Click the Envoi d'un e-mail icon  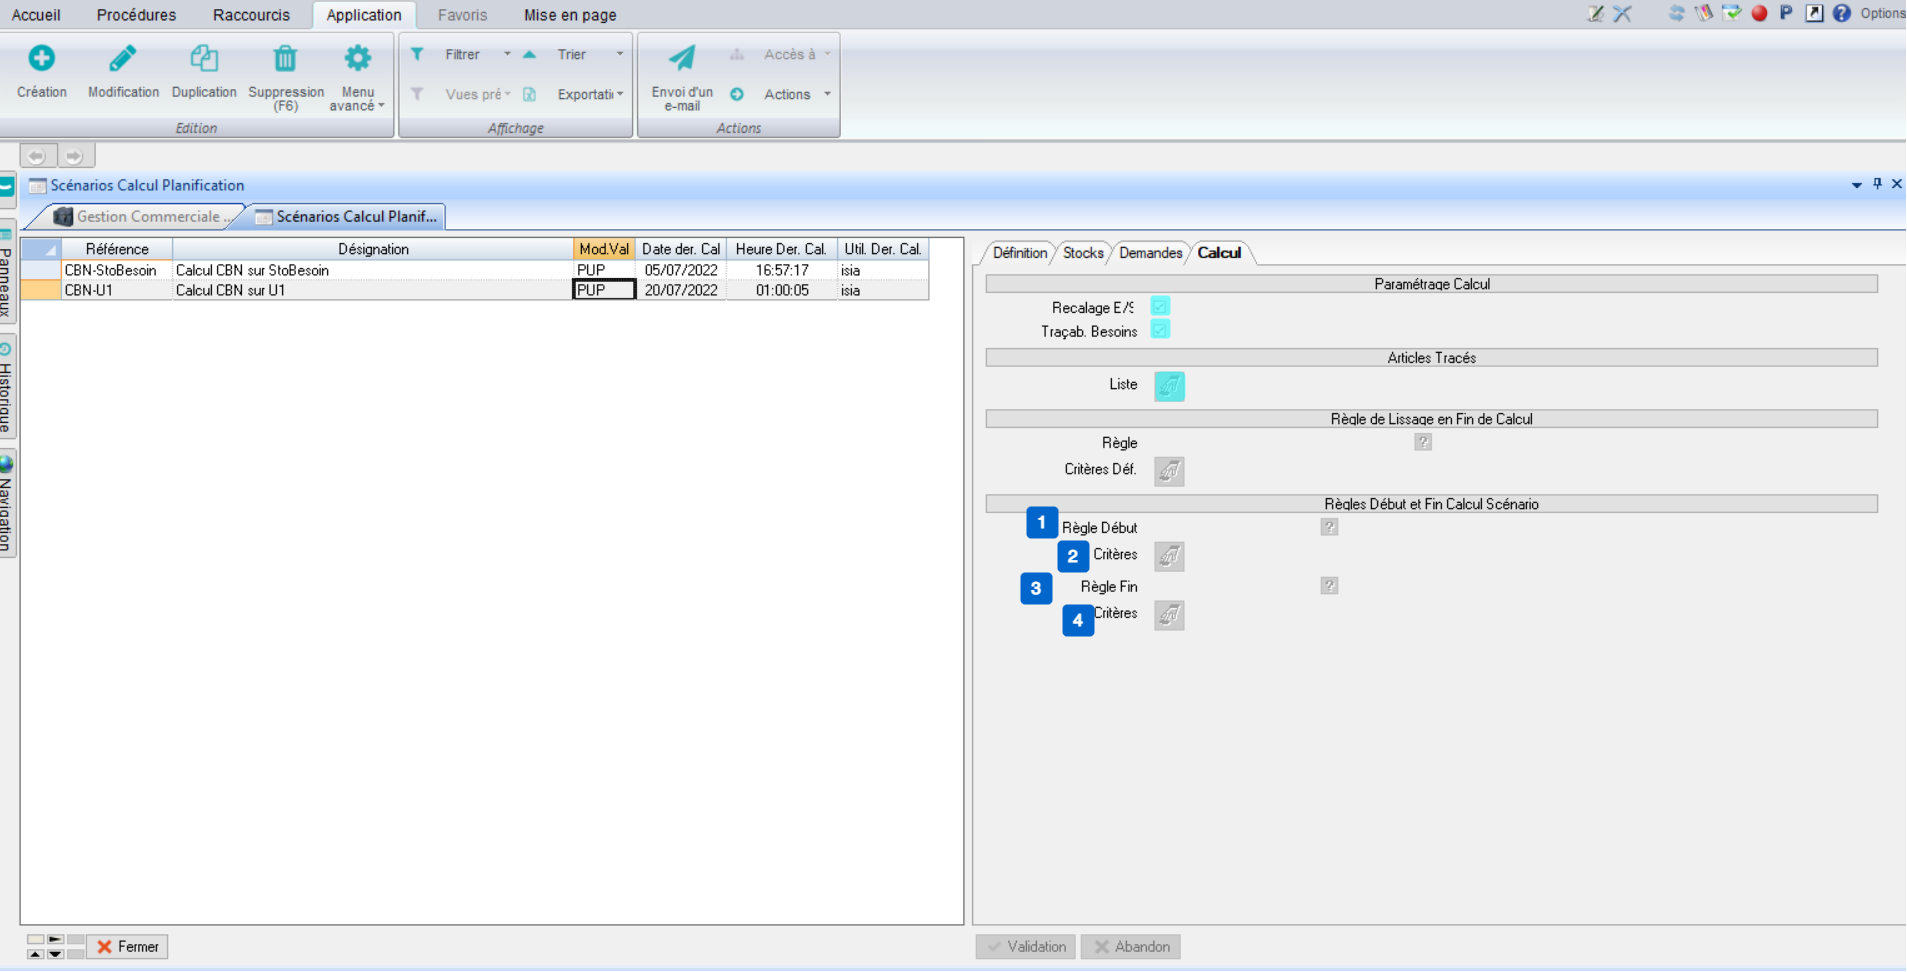(682, 59)
